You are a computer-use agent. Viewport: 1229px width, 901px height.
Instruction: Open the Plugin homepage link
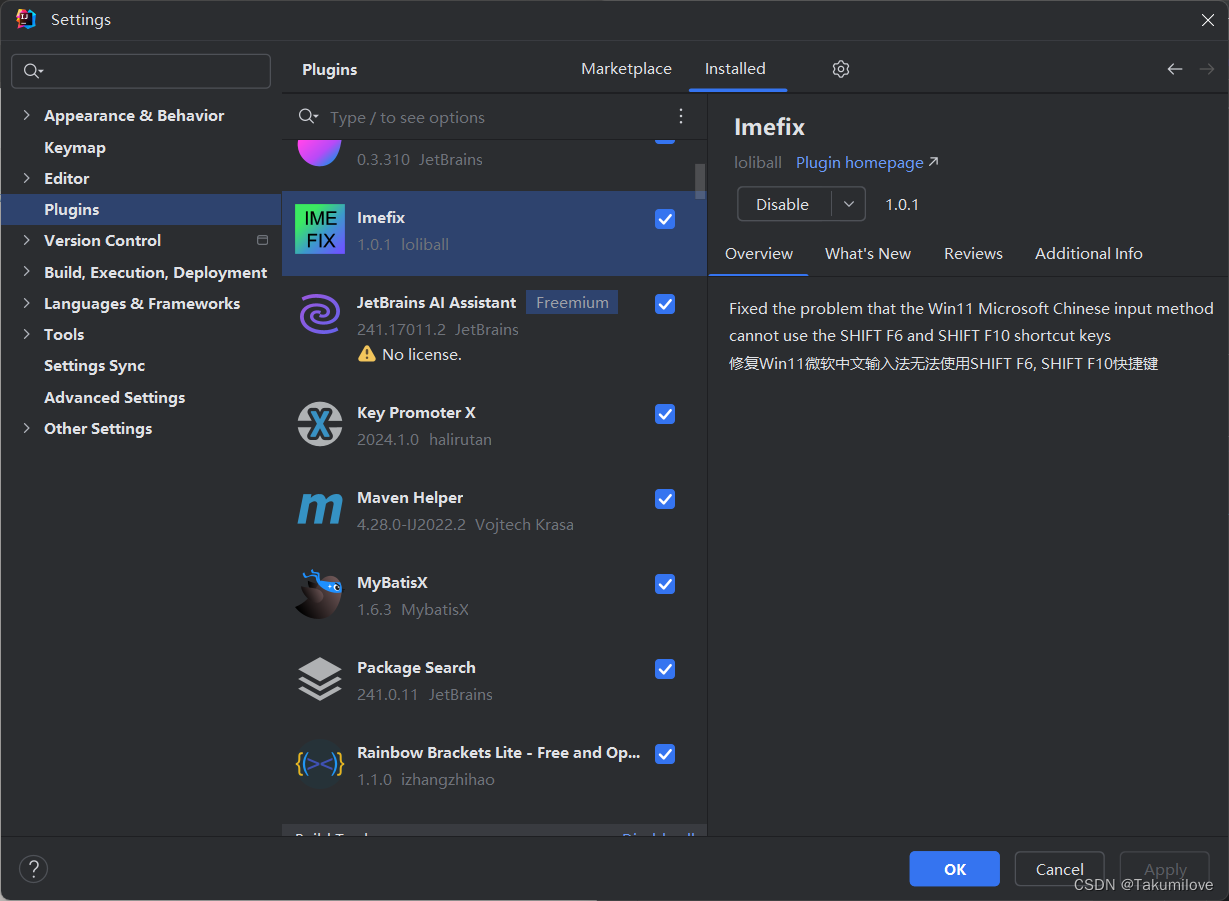pos(867,162)
